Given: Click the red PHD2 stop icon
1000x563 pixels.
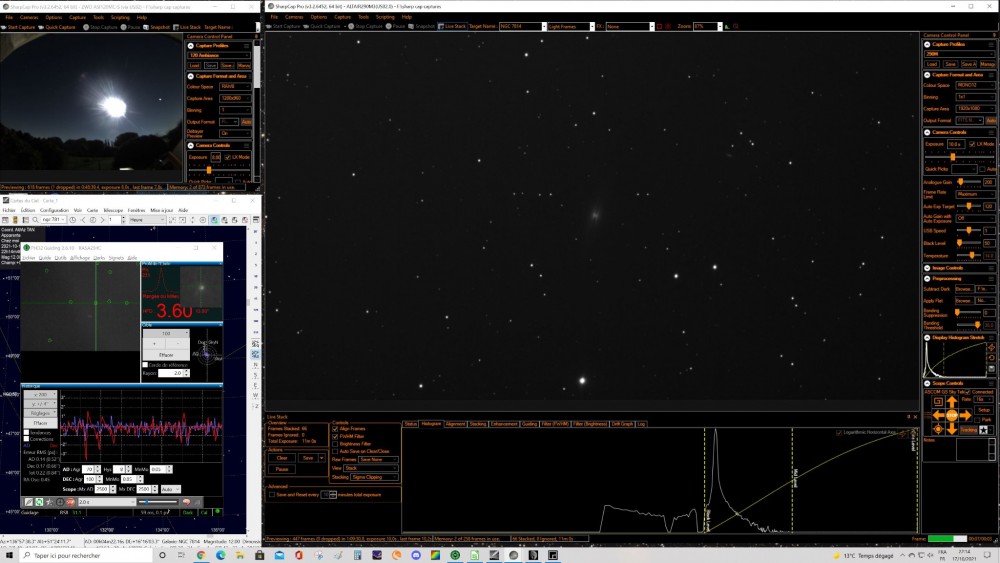Looking at the screenshot, I should (70, 502).
